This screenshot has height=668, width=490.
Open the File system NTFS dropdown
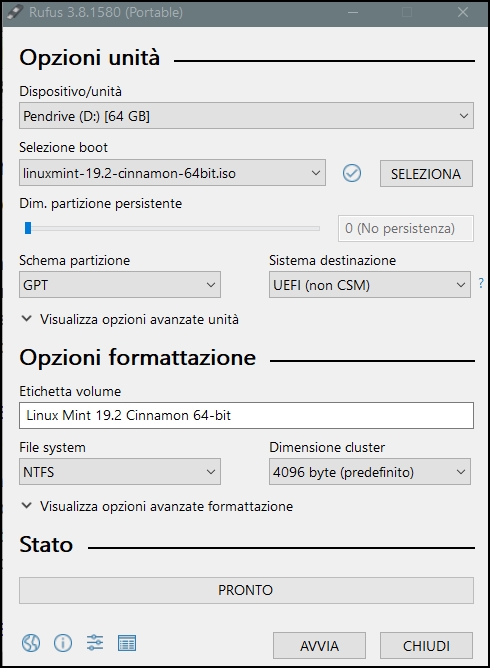click(120, 472)
